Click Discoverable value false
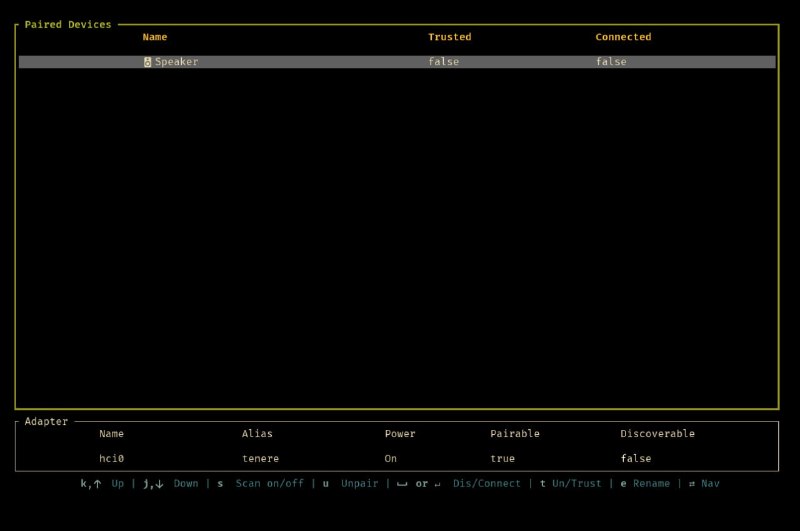 click(636, 458)
